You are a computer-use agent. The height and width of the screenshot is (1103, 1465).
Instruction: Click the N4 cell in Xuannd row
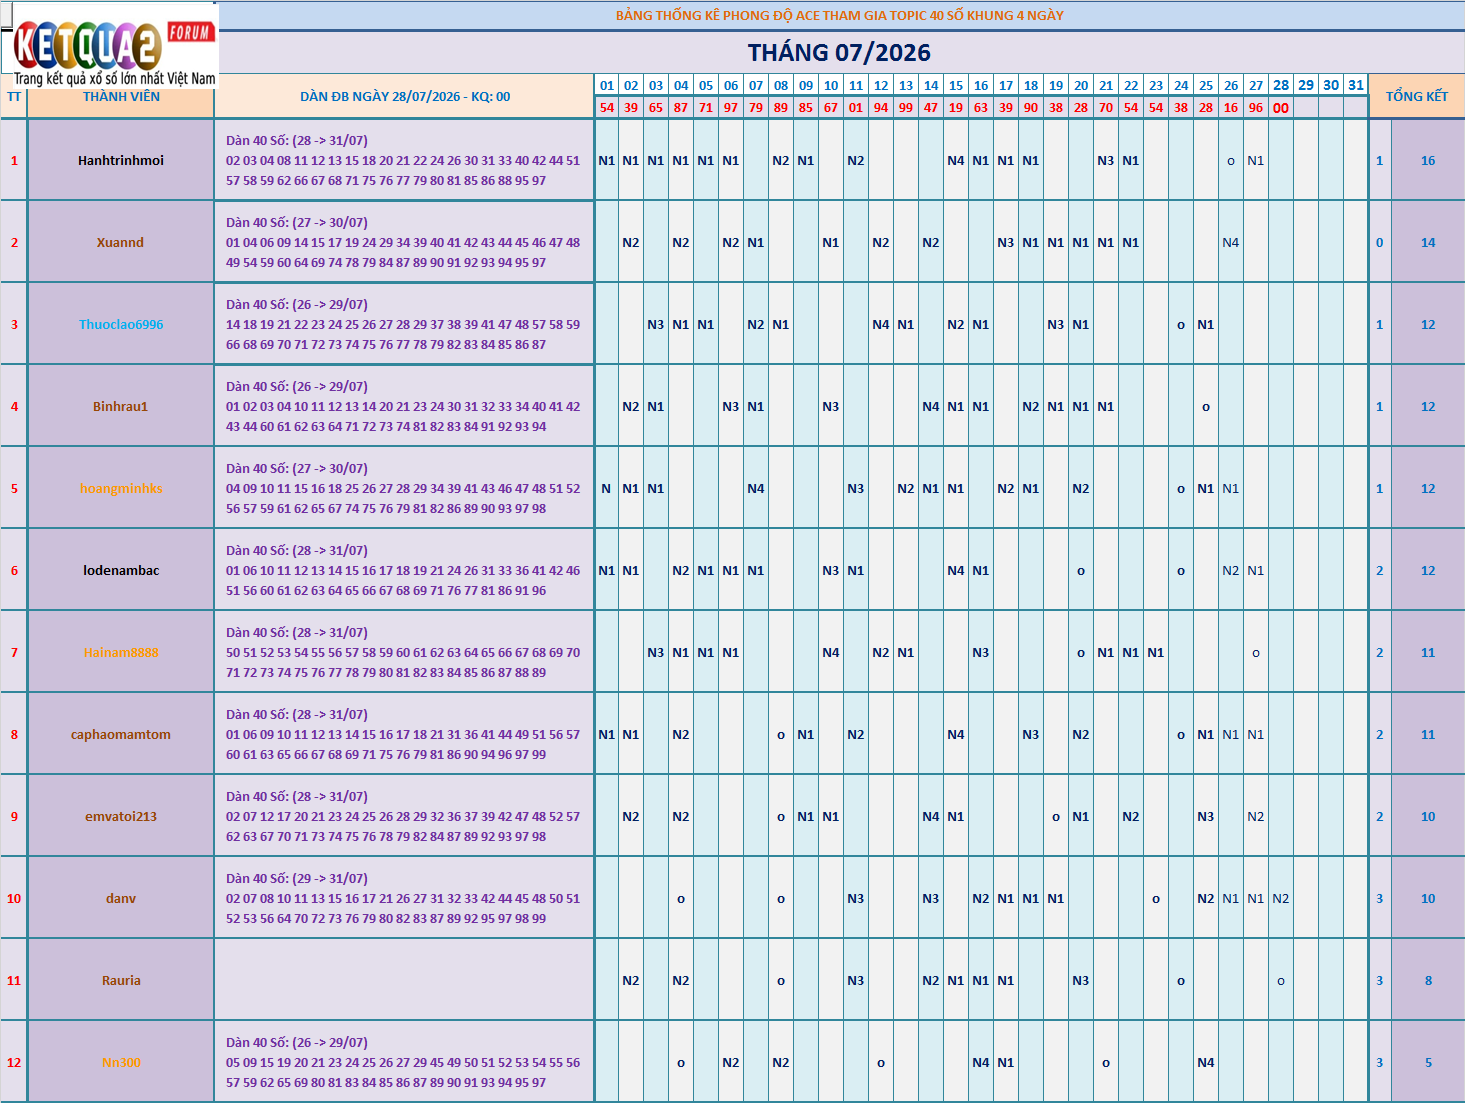[1231, 242]
